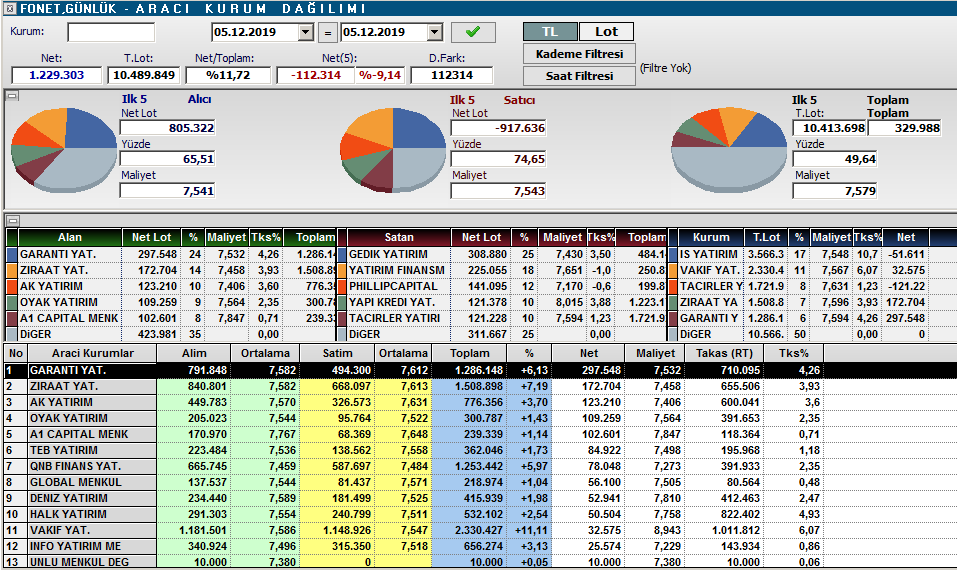
Task: Click orange swatch beside ZIRAAT YAT. in Alan
Action: pyautogui.click(x=12, y=270)
